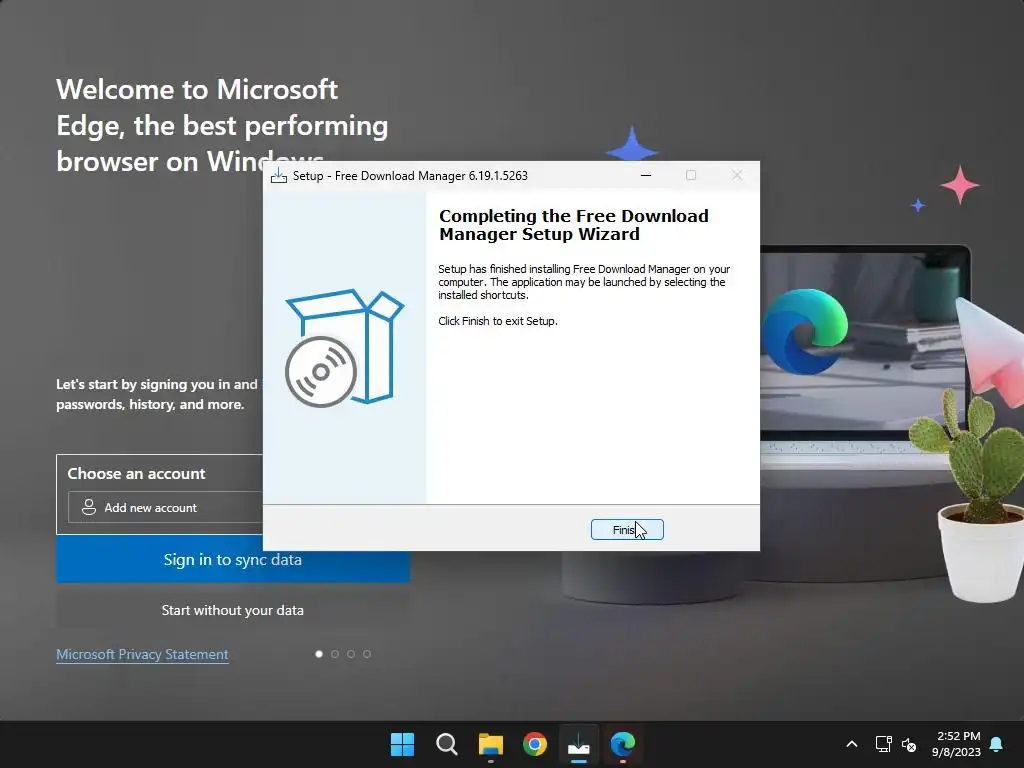Open the clock and calendar showing 2:52 PM
Image resolution: width=1024 pixels, height=768 pixels.
click(x=957, y=744)
